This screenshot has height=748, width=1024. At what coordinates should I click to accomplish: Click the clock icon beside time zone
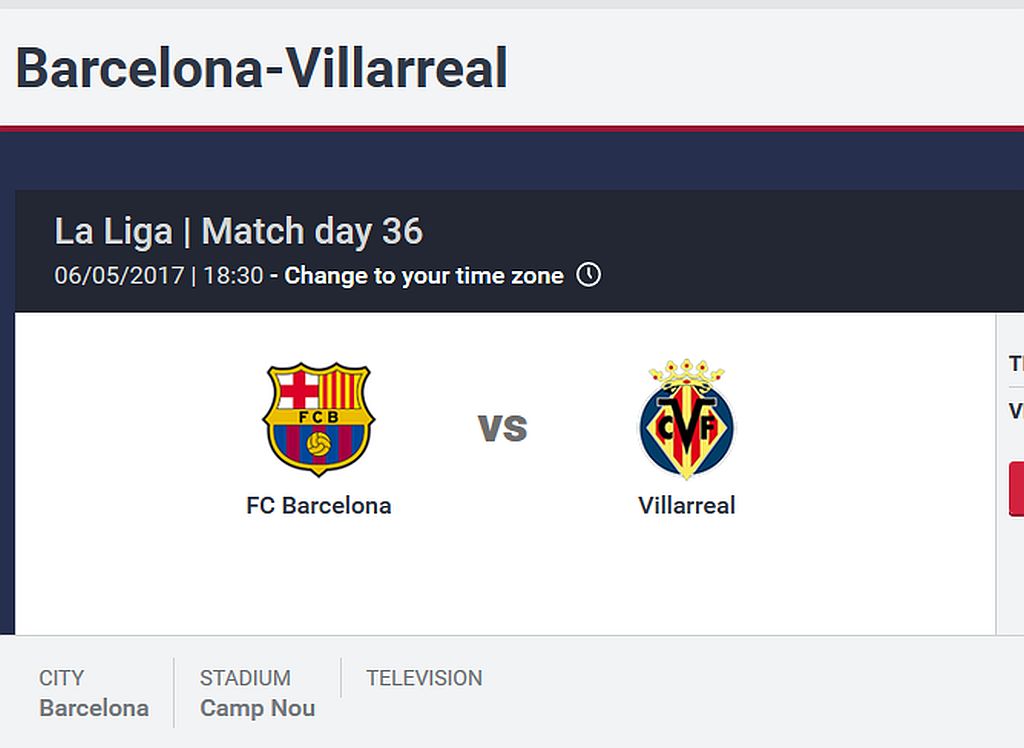click(x=588, y=274)
